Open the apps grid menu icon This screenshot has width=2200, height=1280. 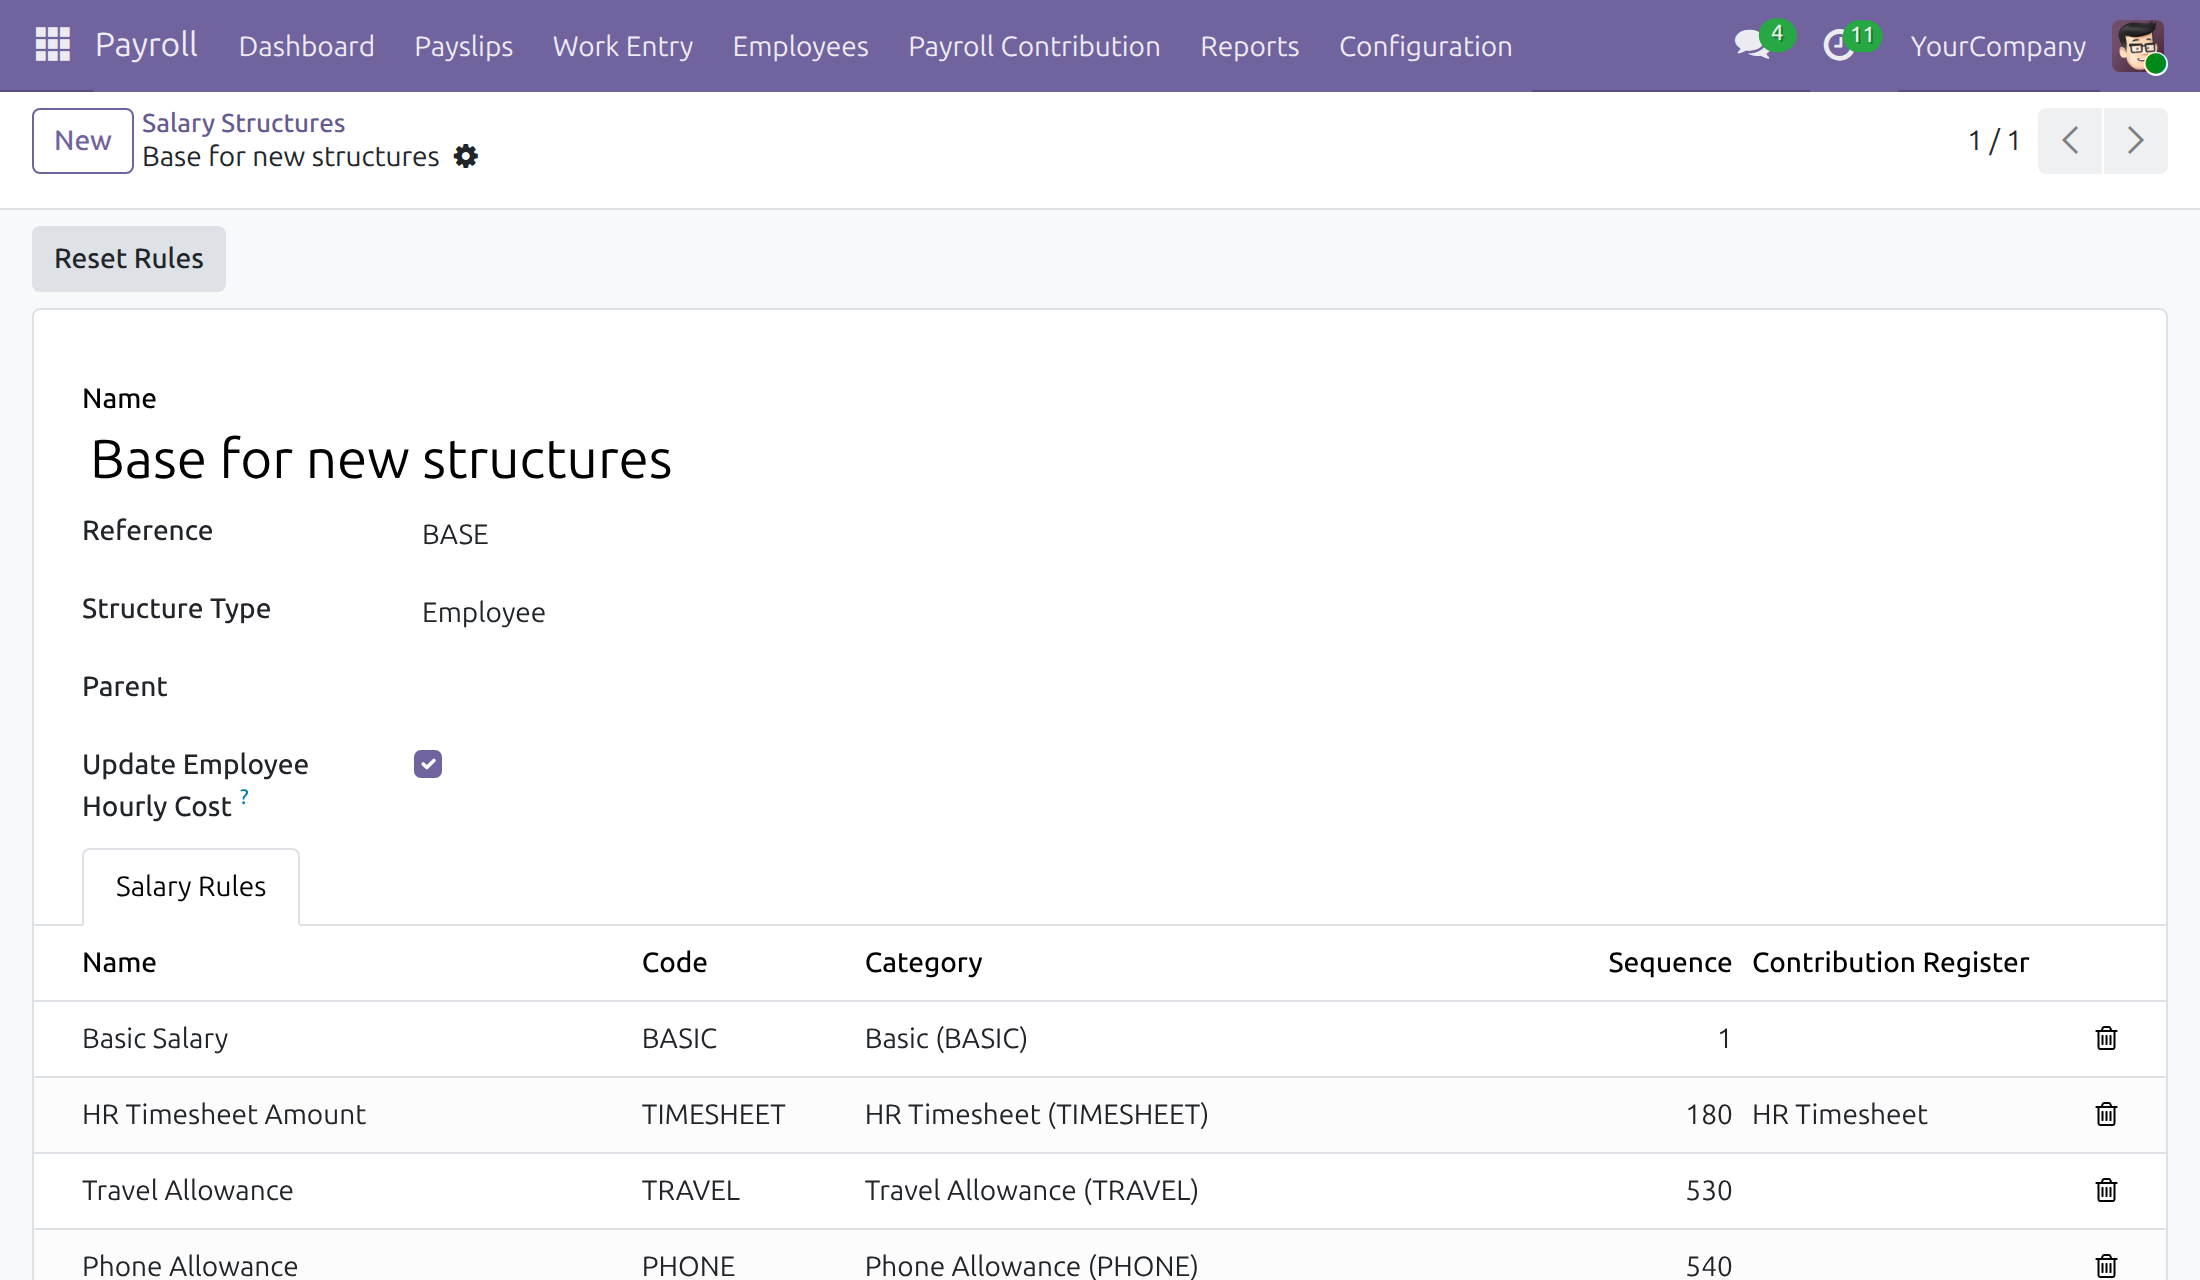point(52,45)
